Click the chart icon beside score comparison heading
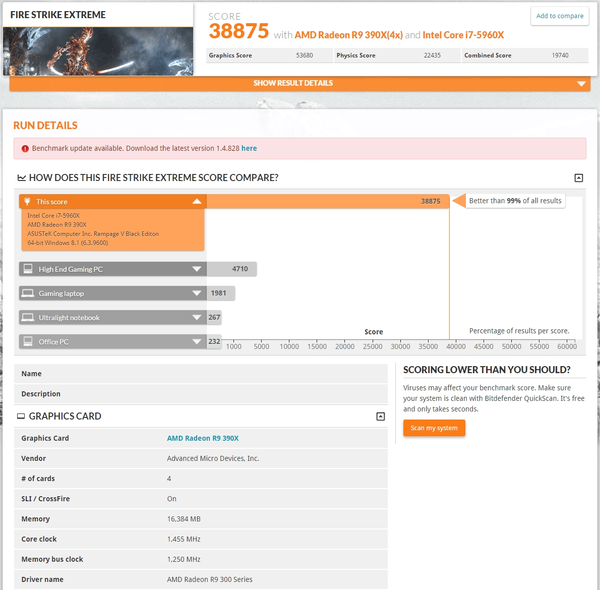The width and height of the screenshot is (600, 590). click(21, 178)
